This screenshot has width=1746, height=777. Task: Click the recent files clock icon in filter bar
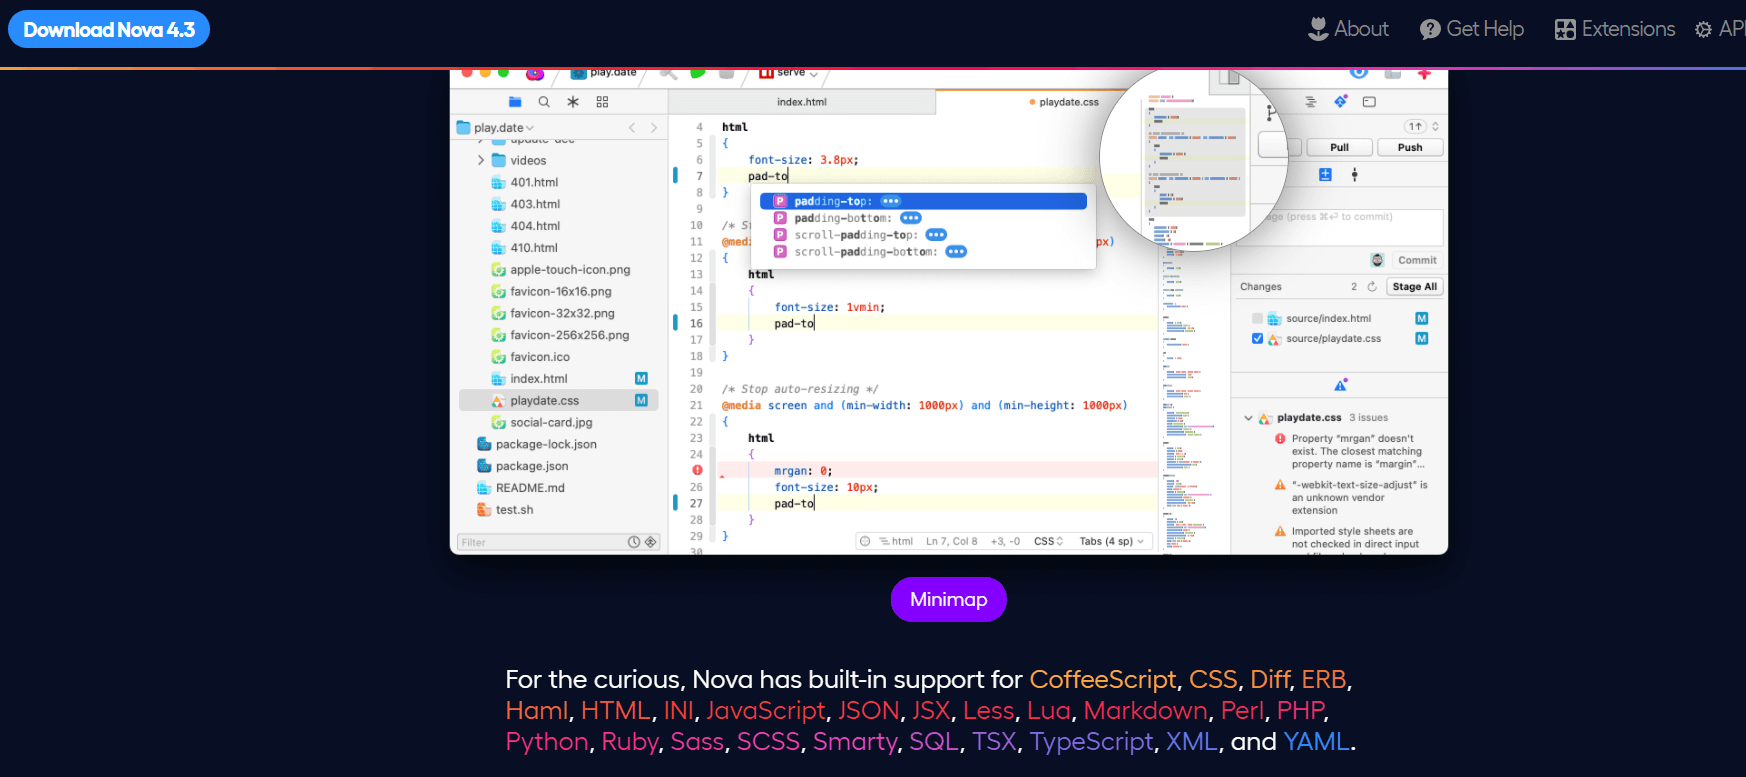(634, 542)
